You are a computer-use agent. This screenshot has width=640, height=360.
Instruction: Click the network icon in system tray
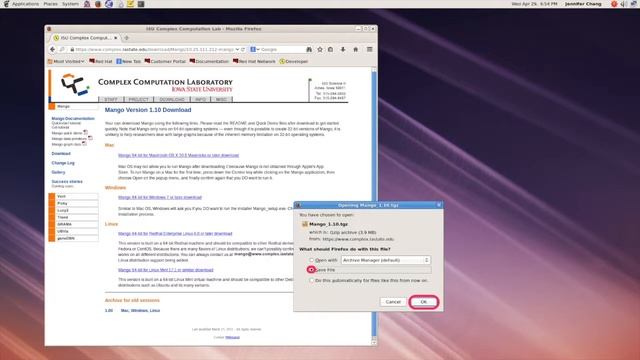click(x=633, y=4)
